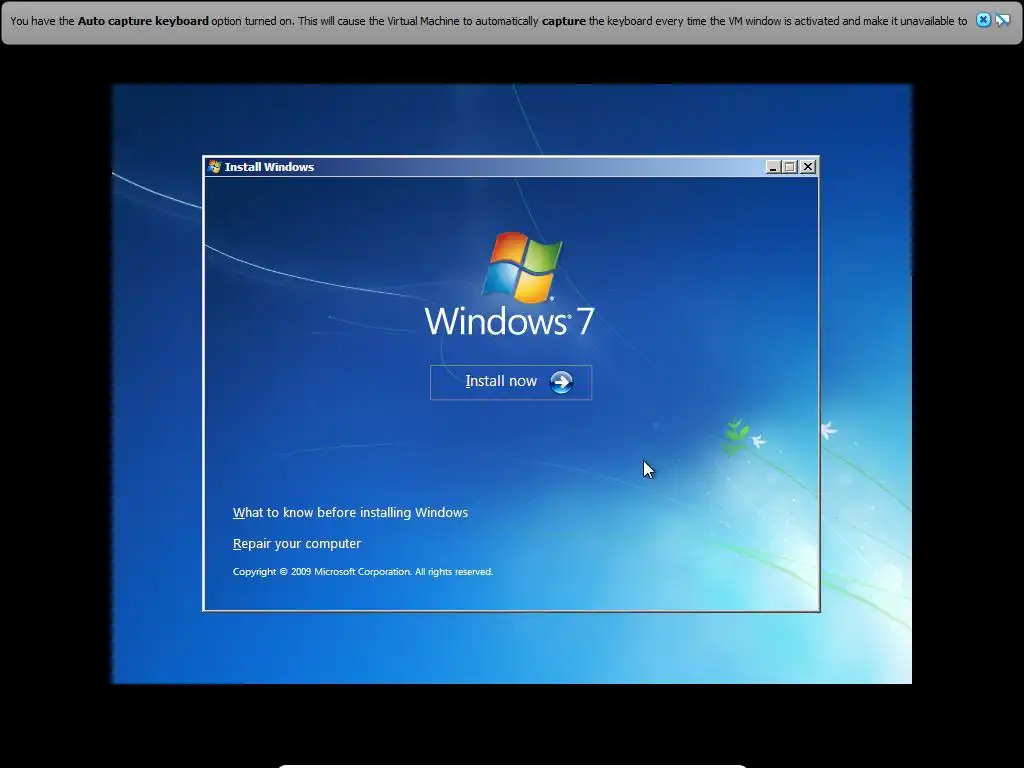Click the Microsoft copyright notice text
The height and width of the screenshot is (768, 1024).
pyautogui.click(x=362, y=571)
